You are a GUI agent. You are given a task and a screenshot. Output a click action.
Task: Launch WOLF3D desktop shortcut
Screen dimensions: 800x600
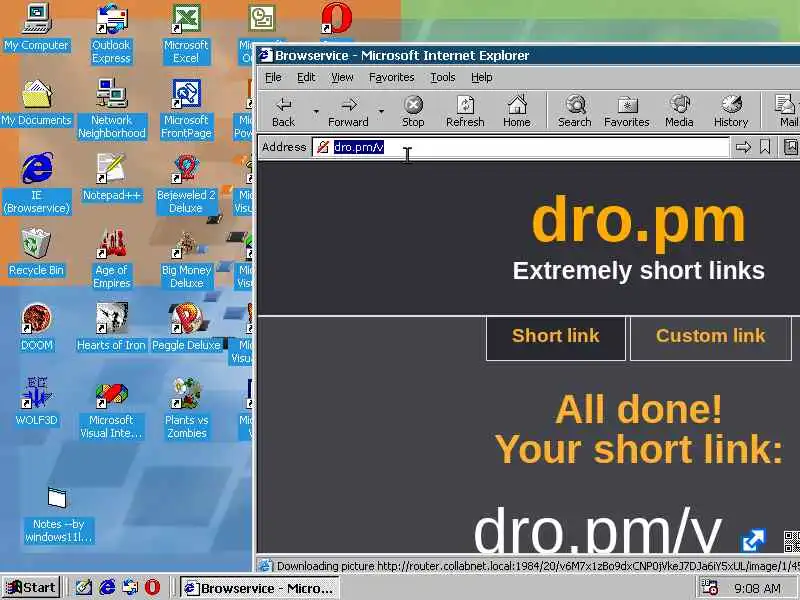[36, 403]
